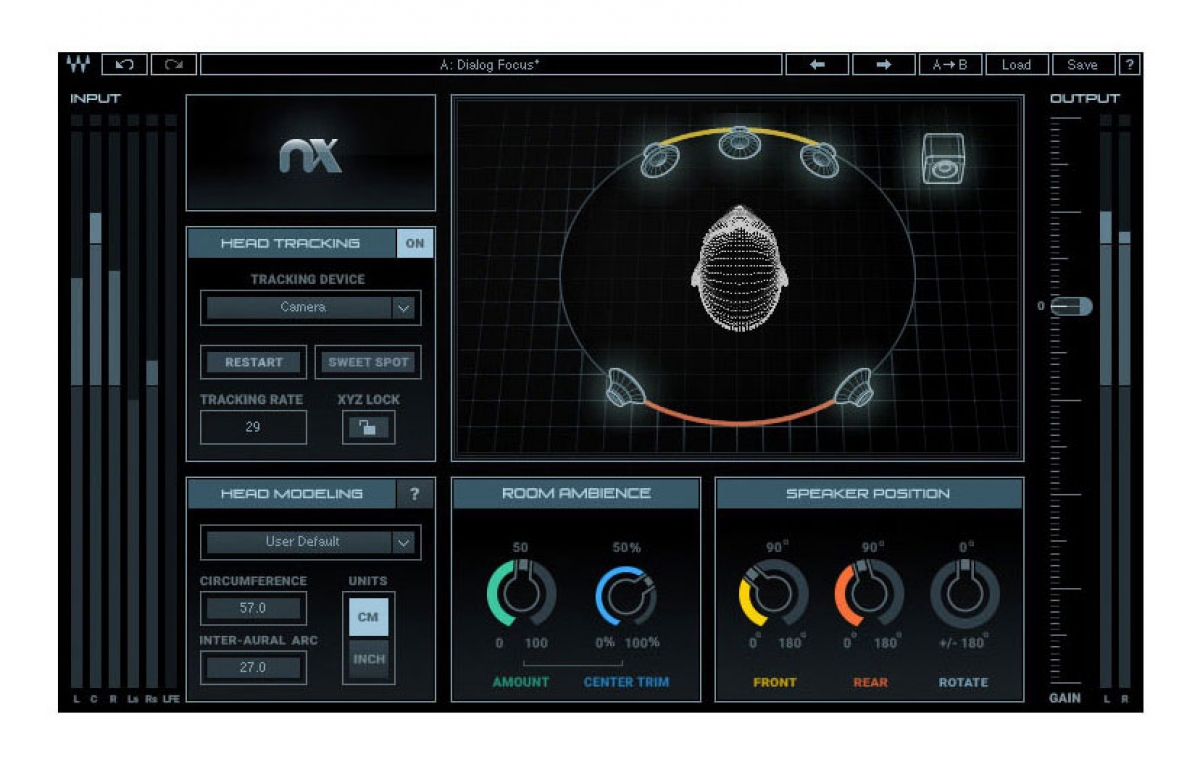
Task: Undo the last change
Action: 125,65
